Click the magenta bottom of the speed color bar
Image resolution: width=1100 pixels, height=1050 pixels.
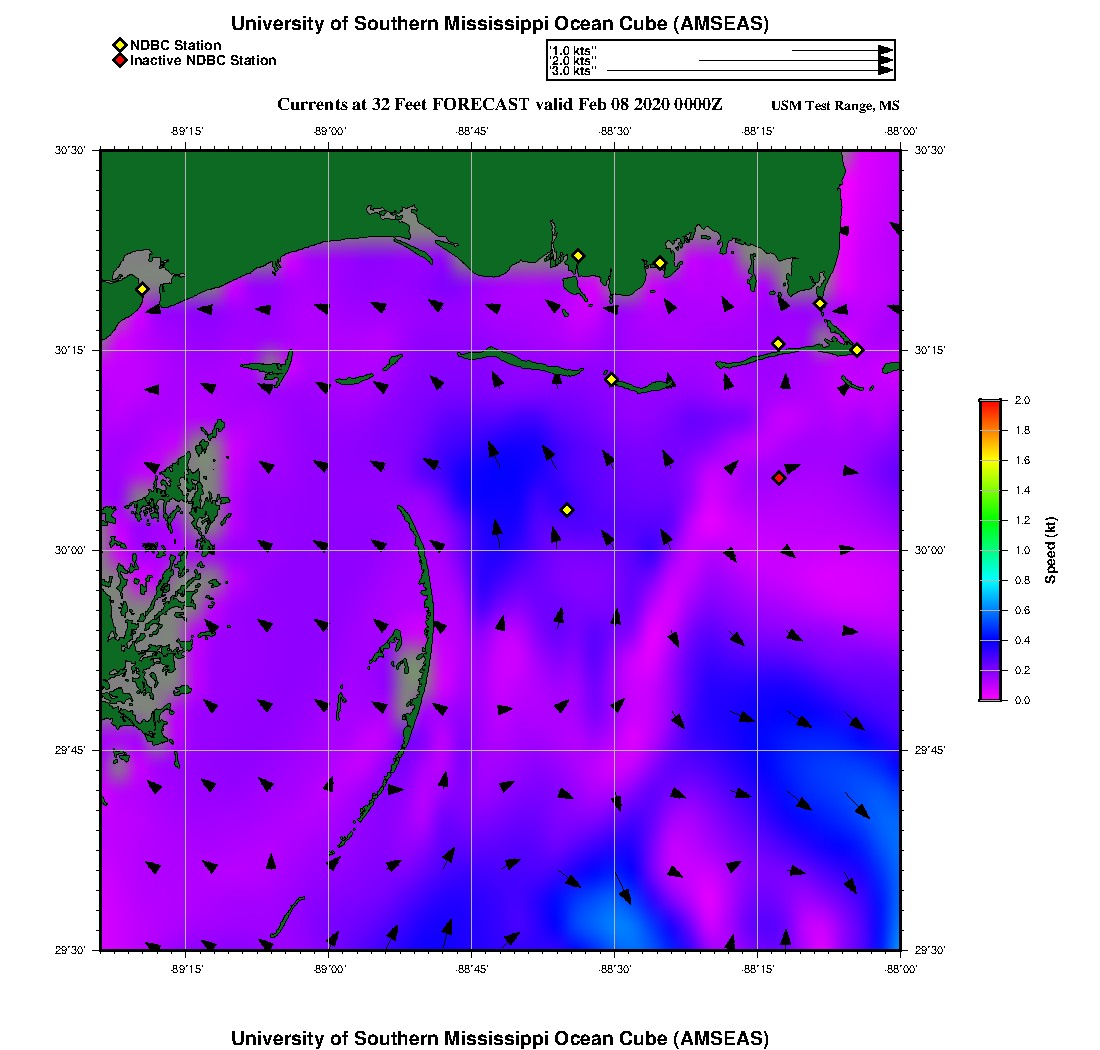[989, 695]
